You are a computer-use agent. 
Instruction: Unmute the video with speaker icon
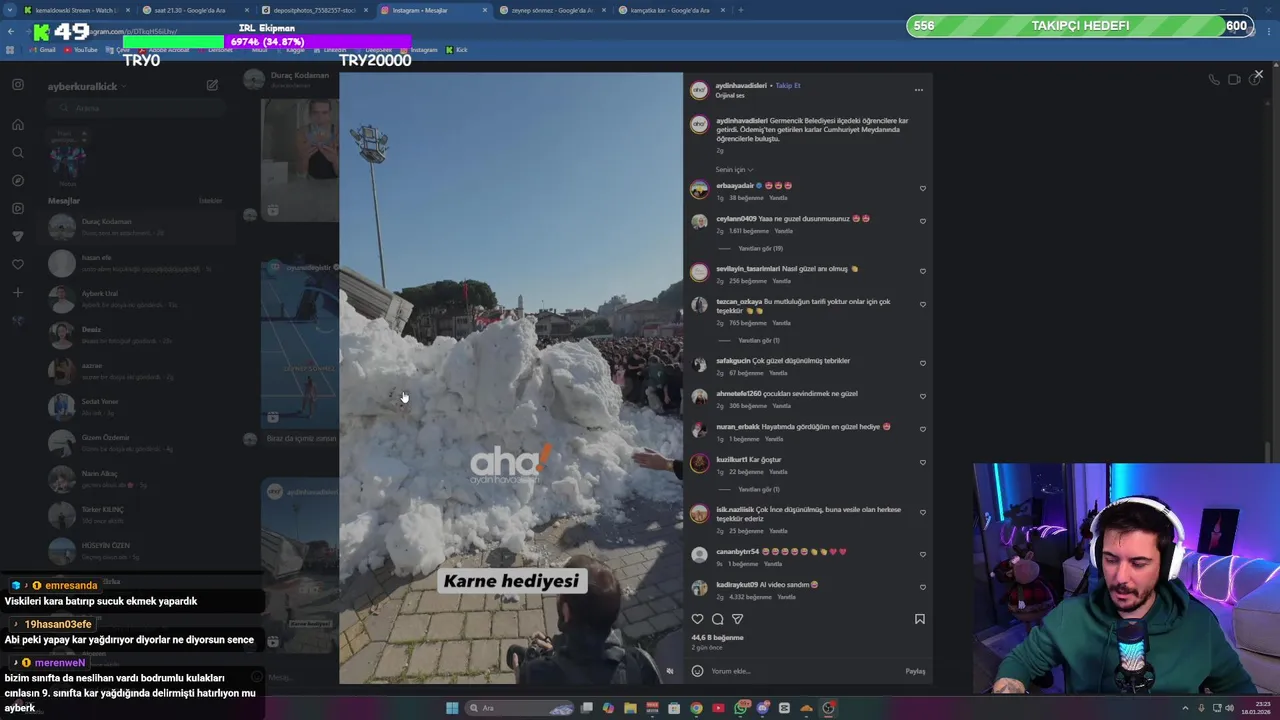[670, 671]
